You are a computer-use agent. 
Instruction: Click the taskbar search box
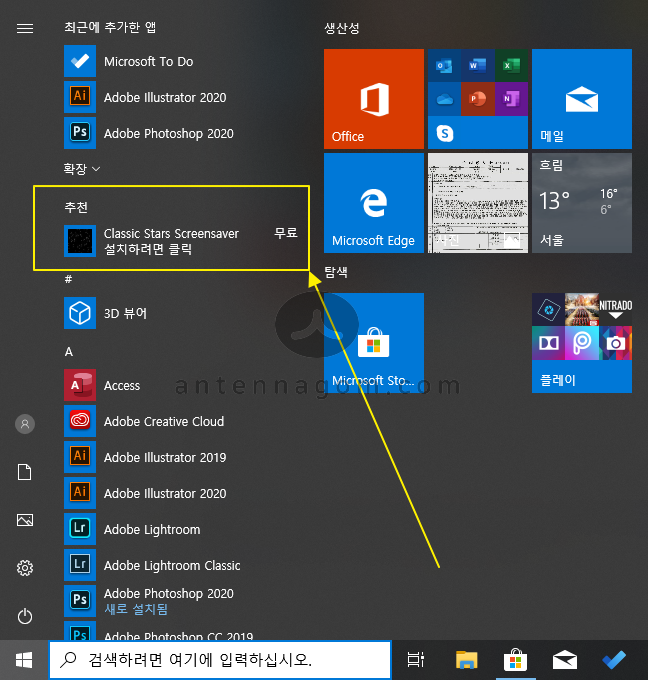pyautogui.click(x=220, y=660)
